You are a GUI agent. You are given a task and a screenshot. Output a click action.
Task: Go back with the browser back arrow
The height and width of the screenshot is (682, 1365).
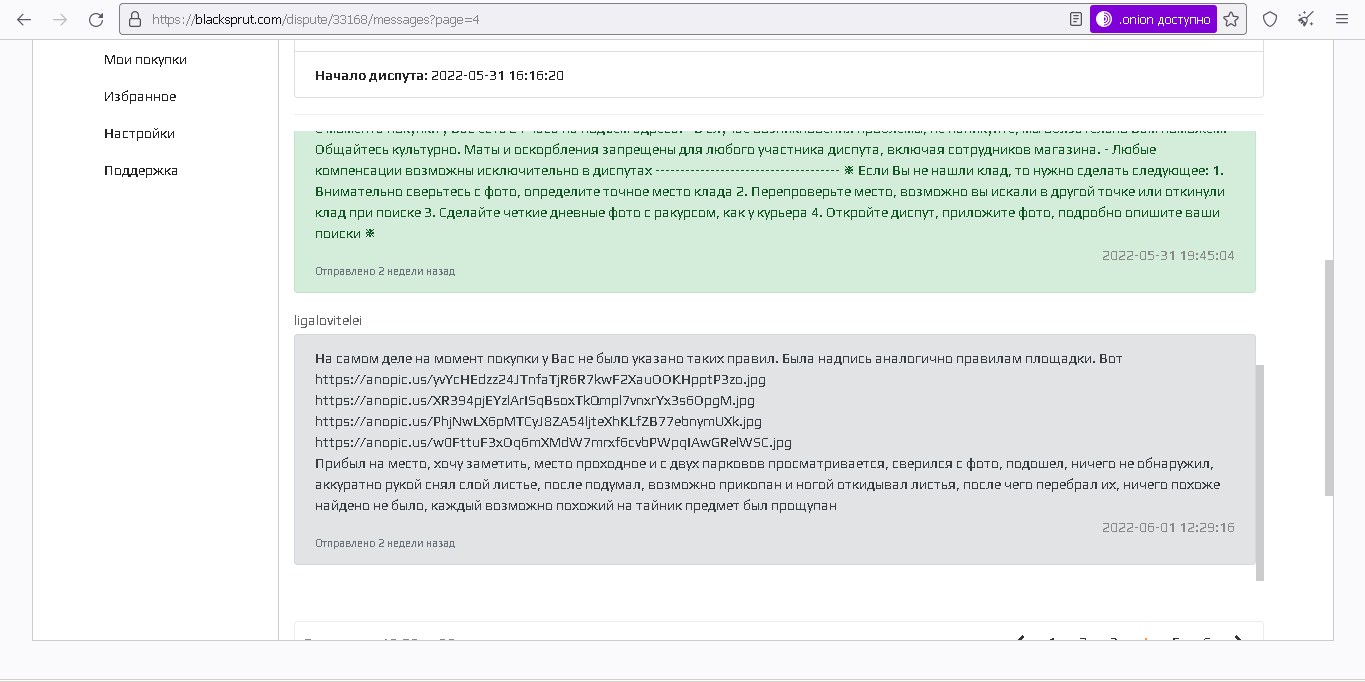pyautogui.click(x=24, y=19)
